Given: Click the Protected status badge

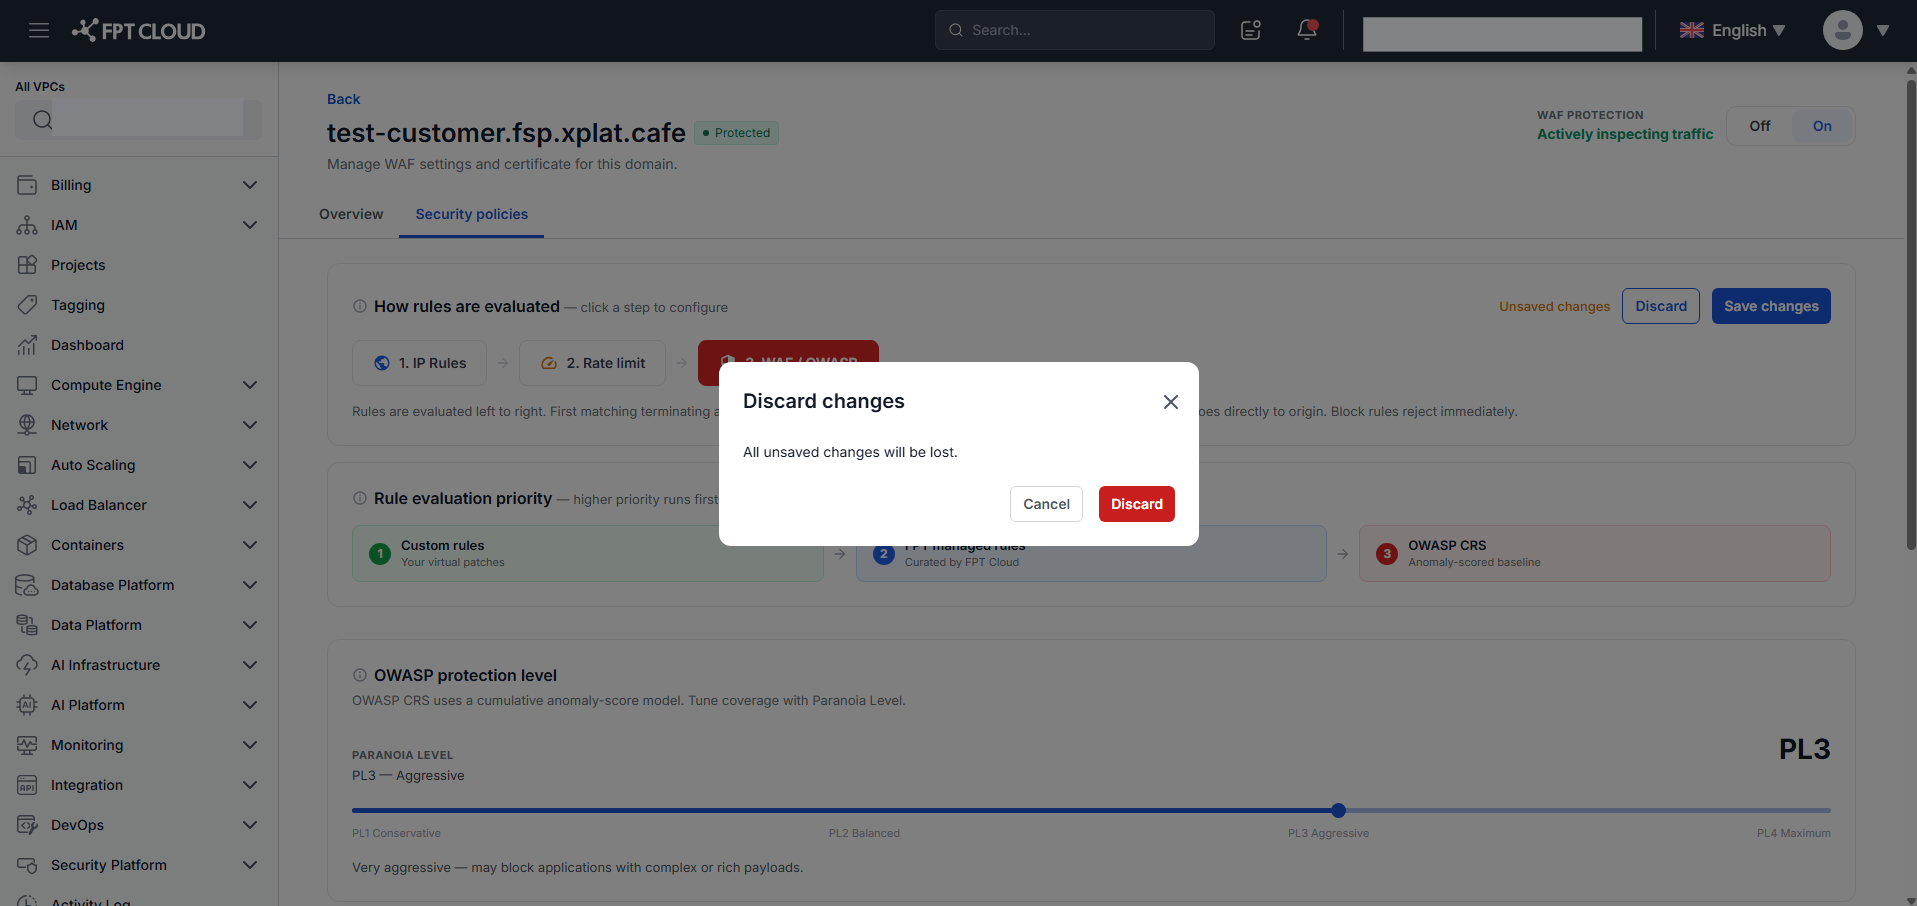Looking at the screenshot, I should point(736,133).
